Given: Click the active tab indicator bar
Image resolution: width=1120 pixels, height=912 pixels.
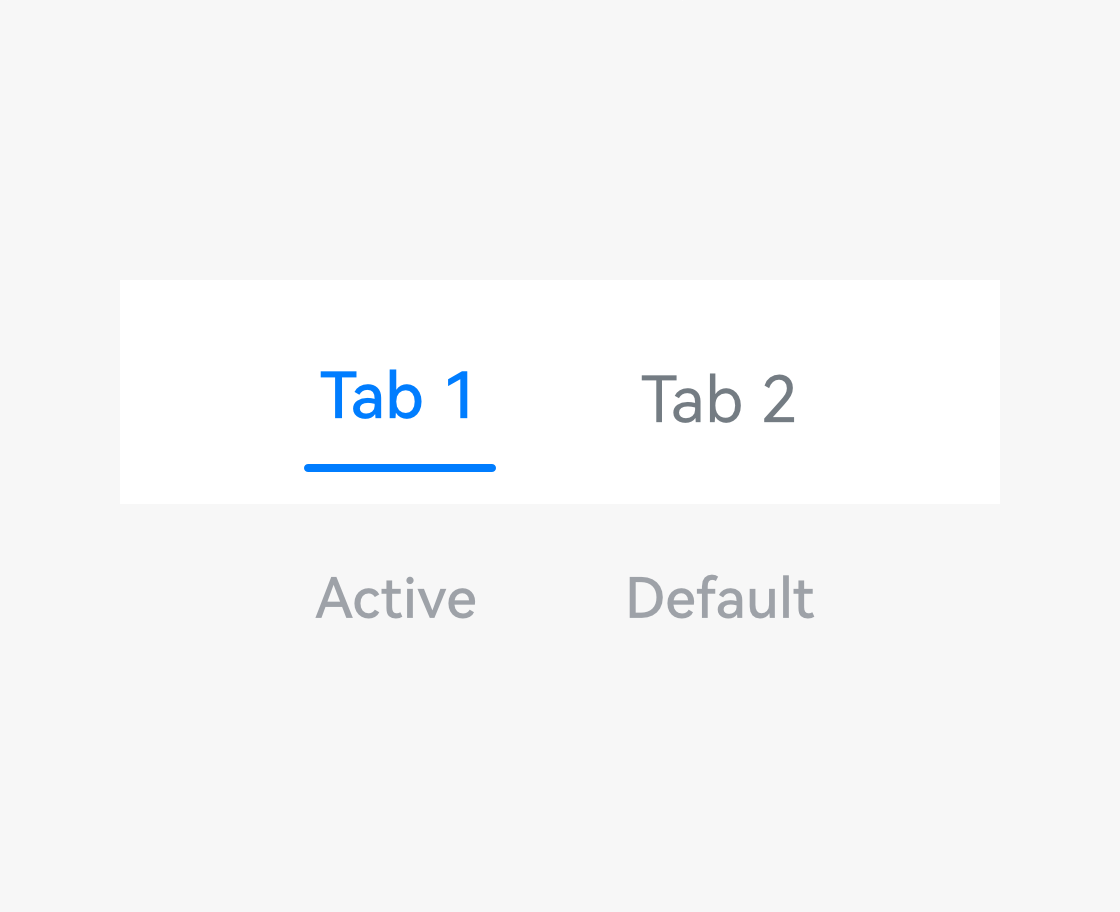Looking at the screenshot, I should (400, 467).
